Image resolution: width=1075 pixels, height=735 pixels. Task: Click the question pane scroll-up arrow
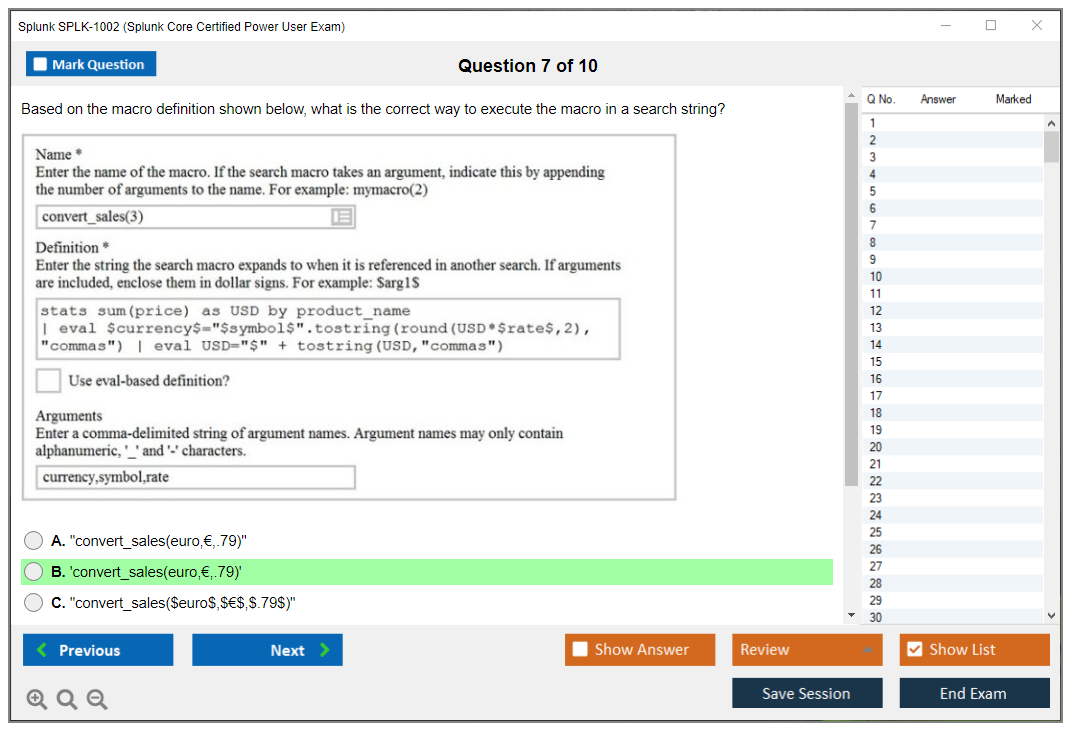click(851, 95)
